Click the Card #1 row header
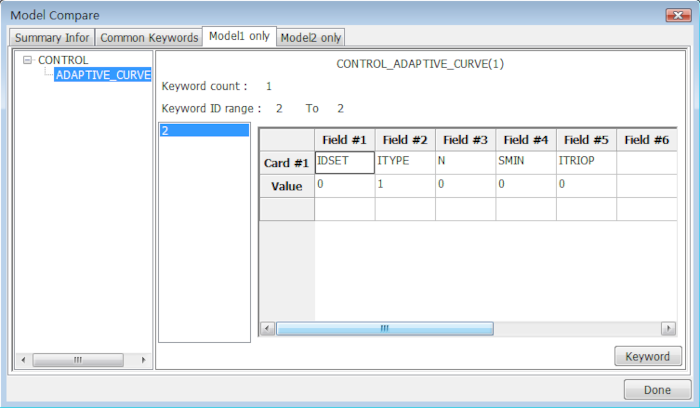This screenshot has width=700, height=408. (287, 163)
